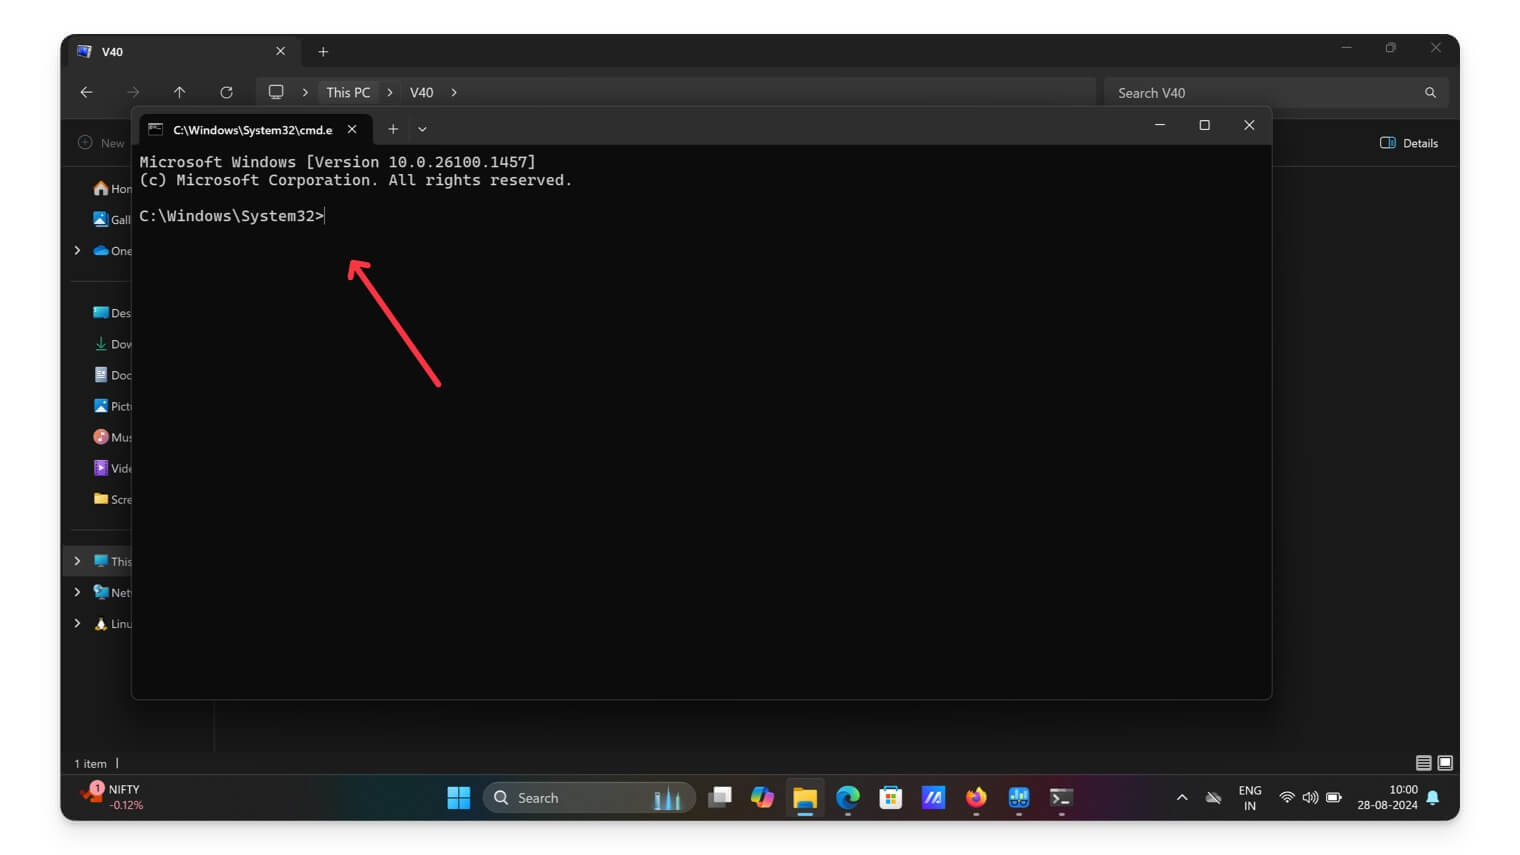Open a new terminal tab

tap(393, 129)
